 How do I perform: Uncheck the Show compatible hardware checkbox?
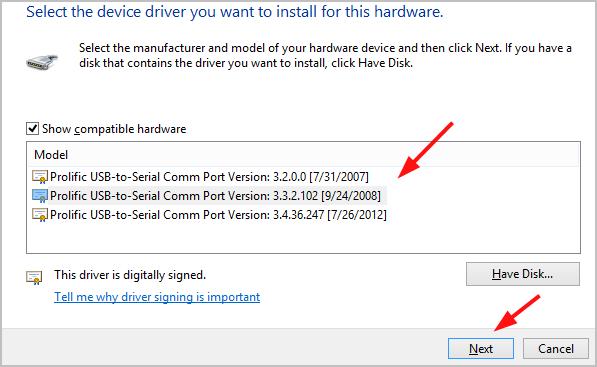click(x=32, y=129)
